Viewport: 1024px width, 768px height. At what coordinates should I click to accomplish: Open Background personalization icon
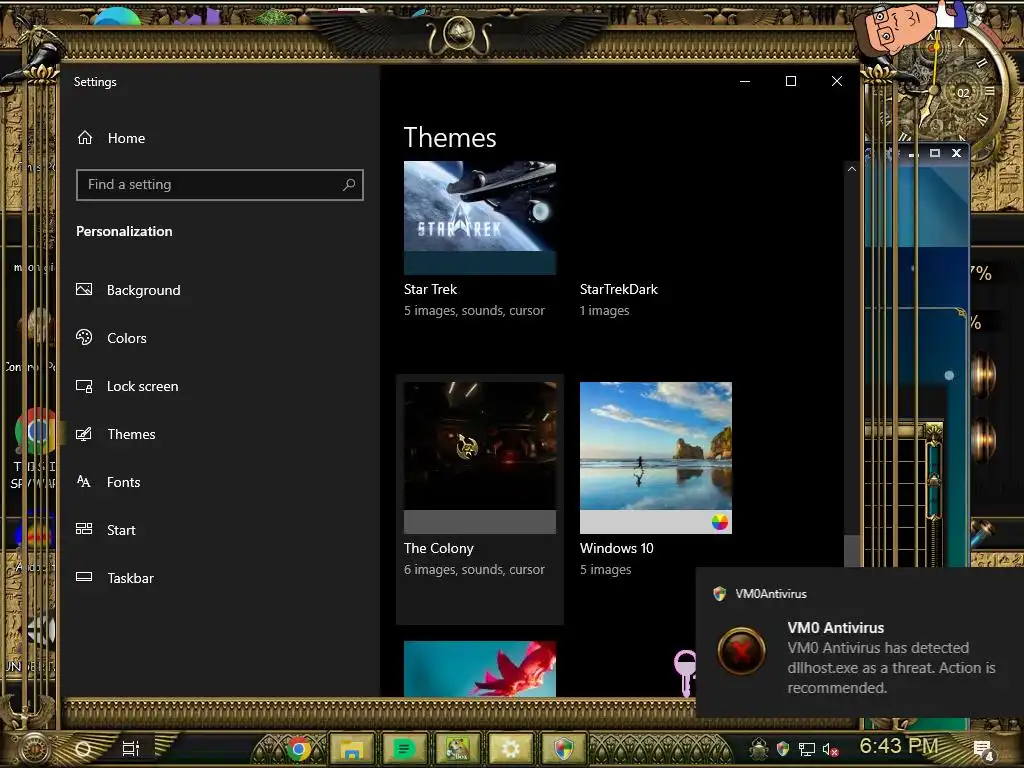[x=84, y=289]
